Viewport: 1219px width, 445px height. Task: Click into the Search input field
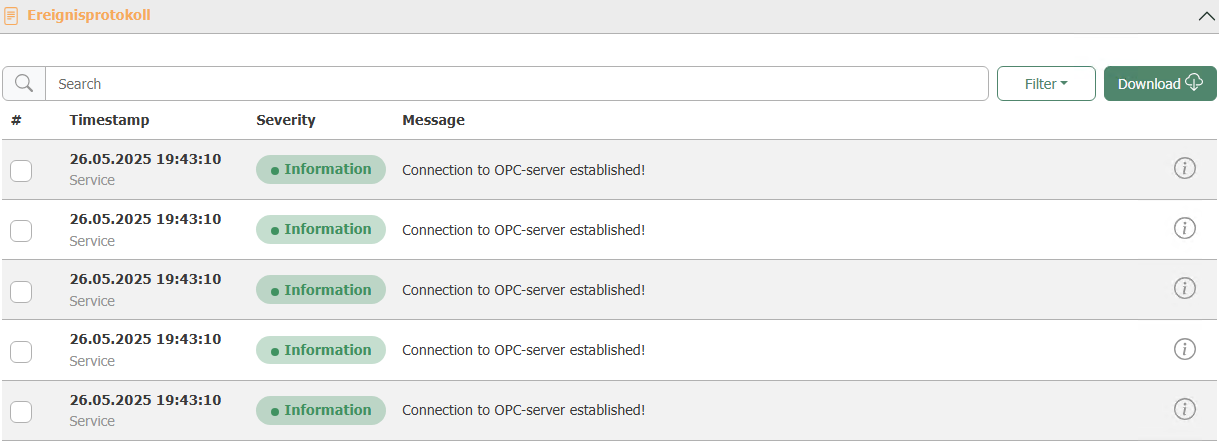point(516,84)
